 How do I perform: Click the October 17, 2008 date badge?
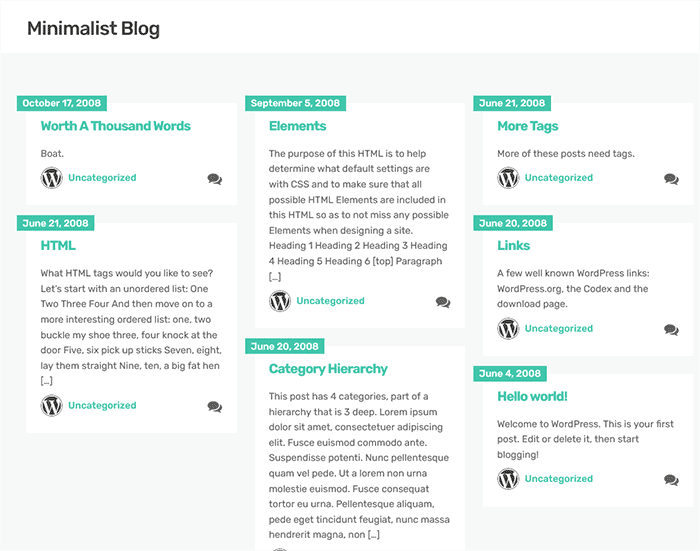(62, 103)
